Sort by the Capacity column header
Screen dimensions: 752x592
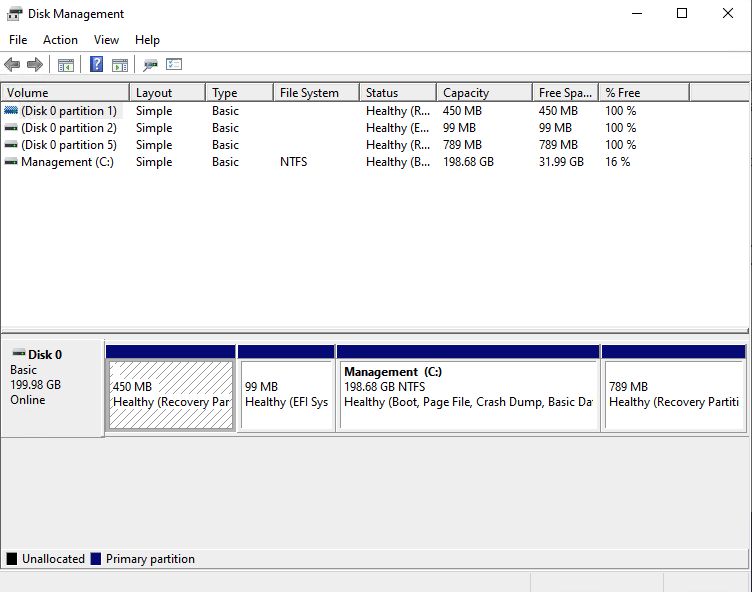(x=484, y=93)
